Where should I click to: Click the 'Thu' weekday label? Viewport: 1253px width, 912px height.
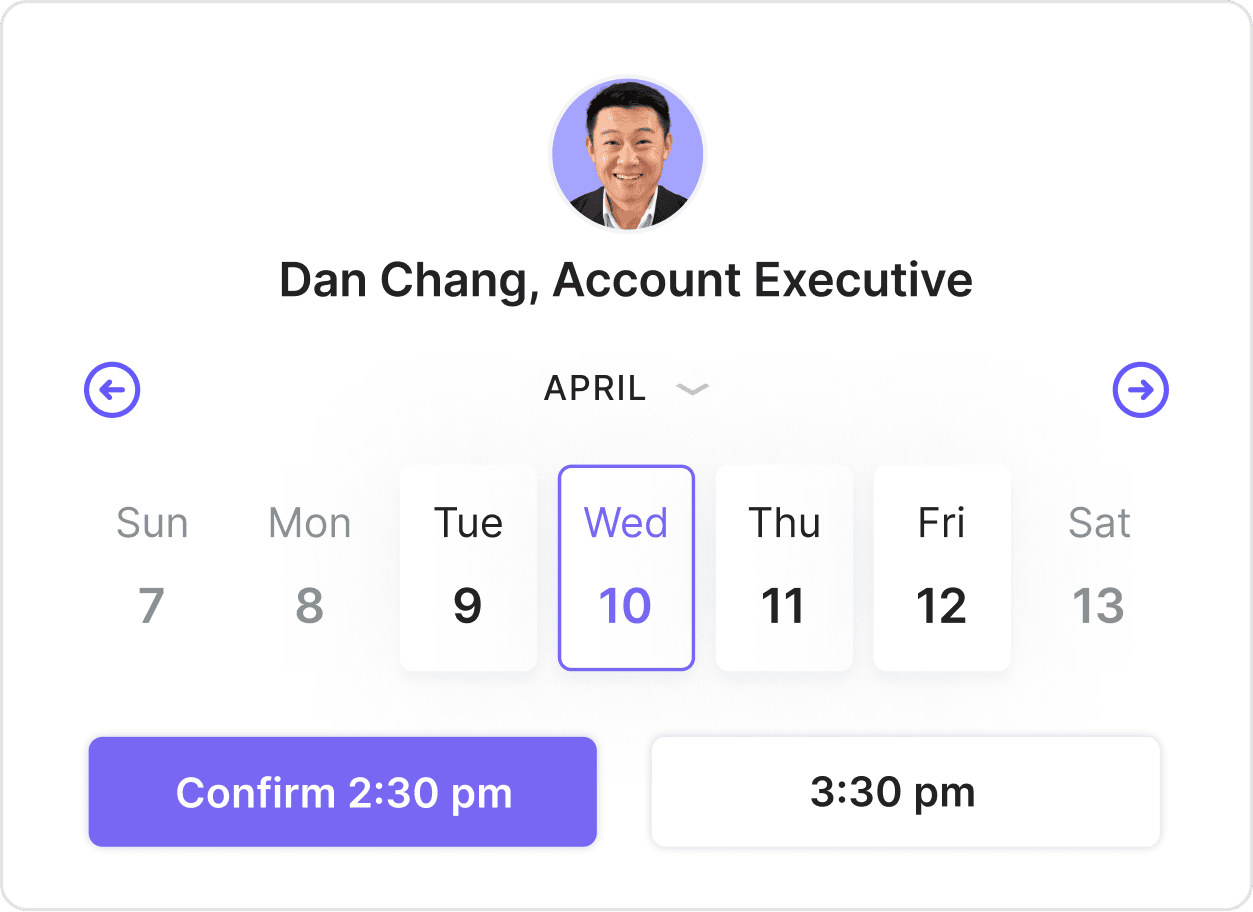point(784,523)
